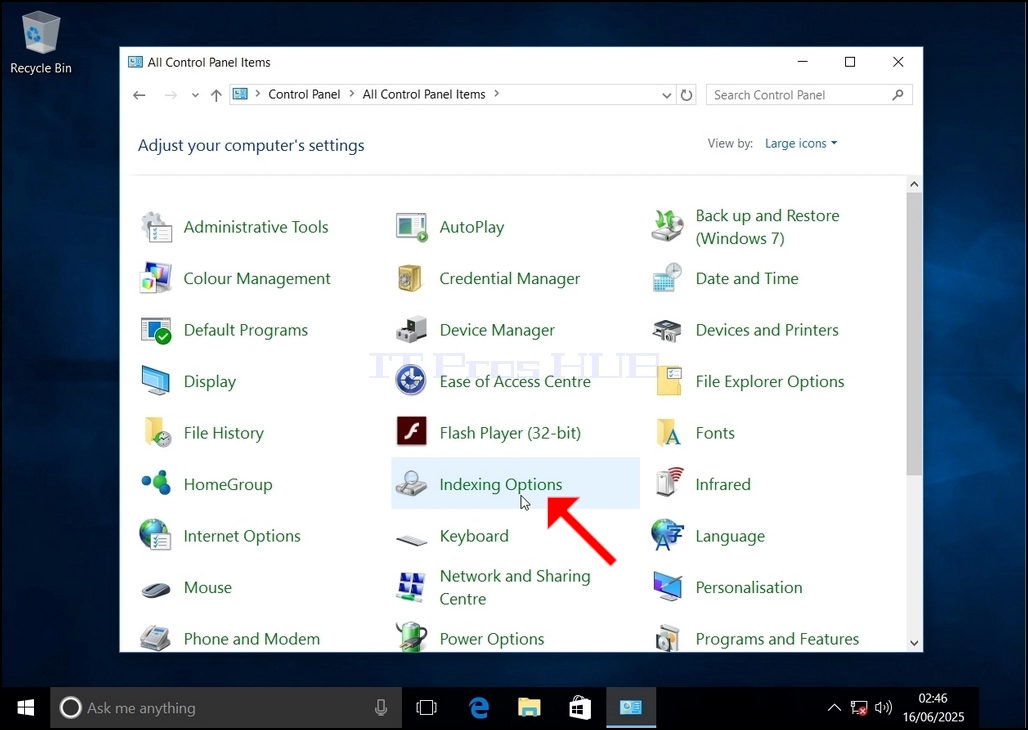The image size is (1028, 730).
Task: Click the network status tray icon
Action: point(858,708)
